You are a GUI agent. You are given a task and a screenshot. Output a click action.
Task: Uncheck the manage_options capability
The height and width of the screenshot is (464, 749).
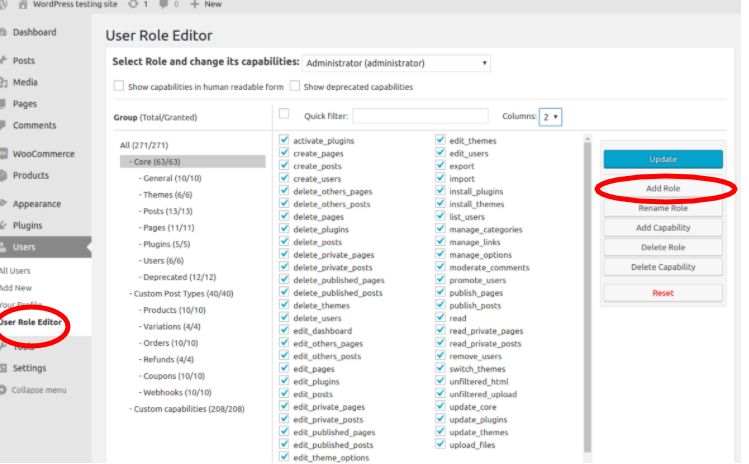tap(440, 254)
